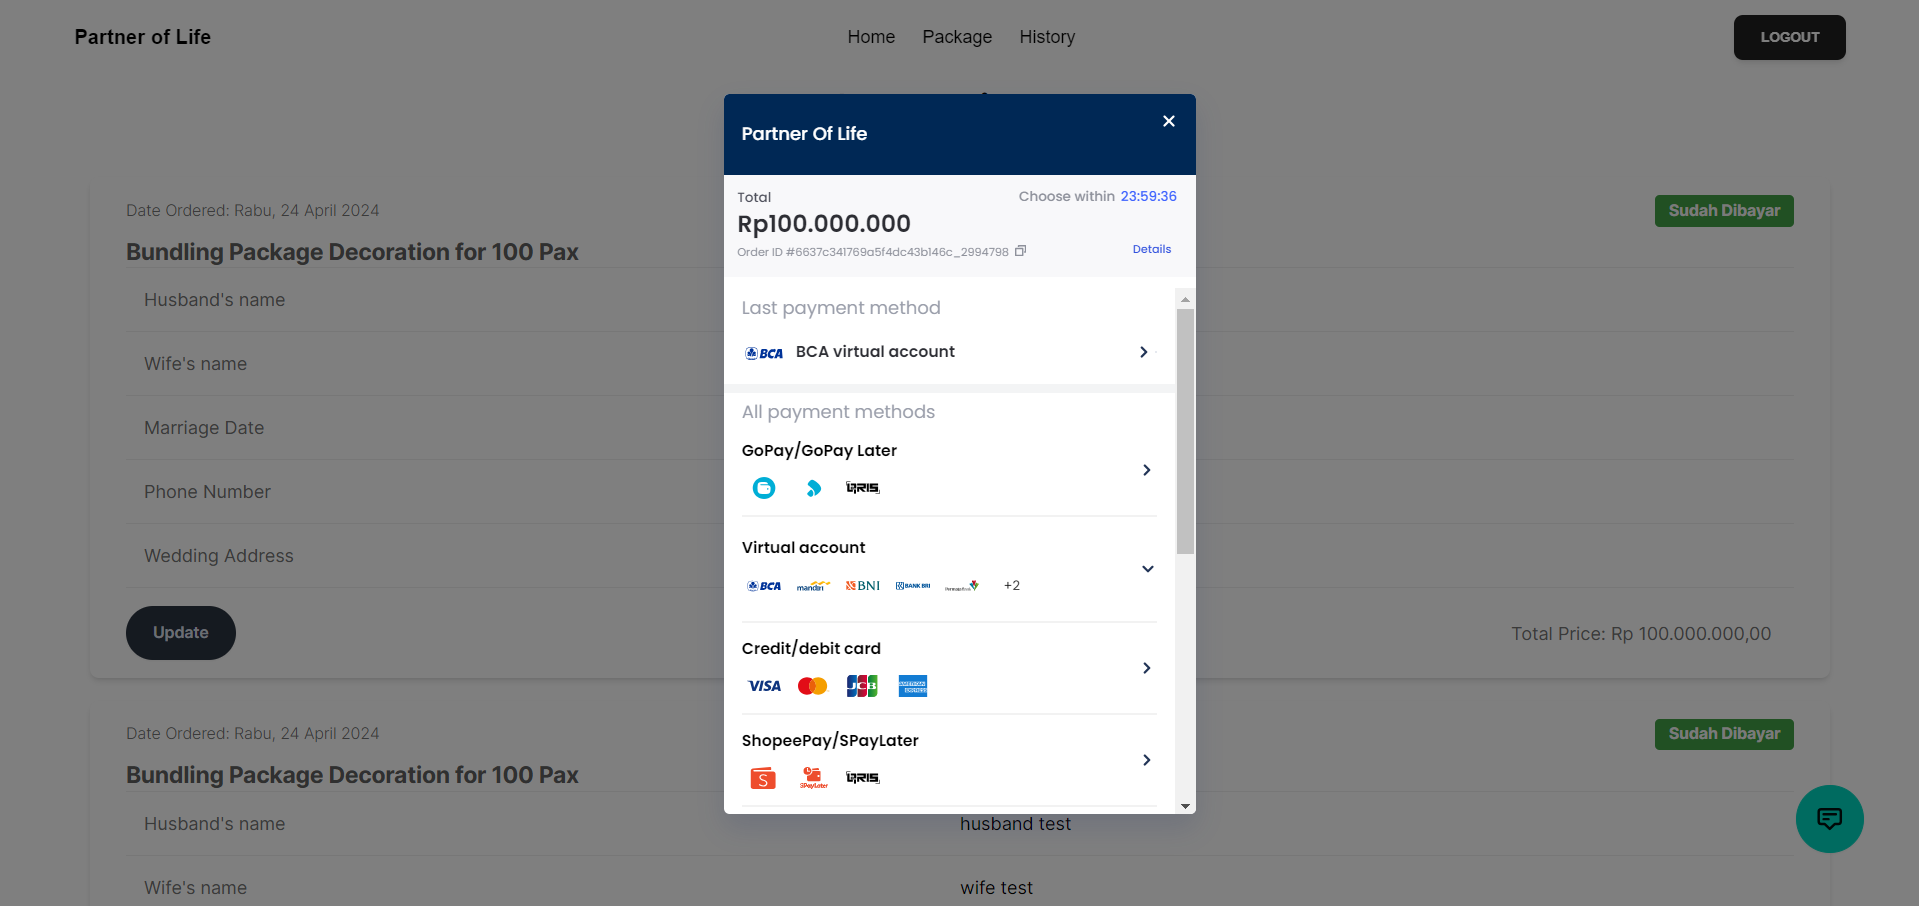1919x906 pixels.
Task: Click the Rp100.000.000 total amount
Action: [824, 224]
